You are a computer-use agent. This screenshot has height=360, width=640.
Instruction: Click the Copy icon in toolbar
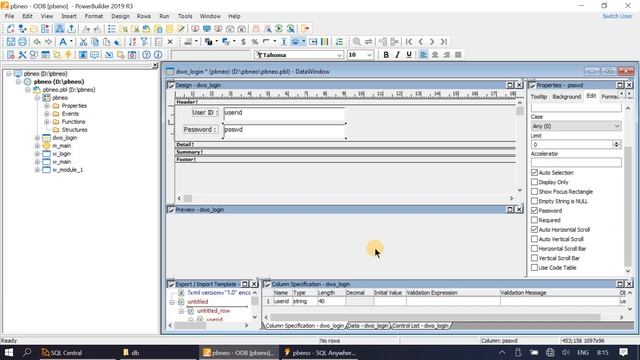(x=95, y=42)
